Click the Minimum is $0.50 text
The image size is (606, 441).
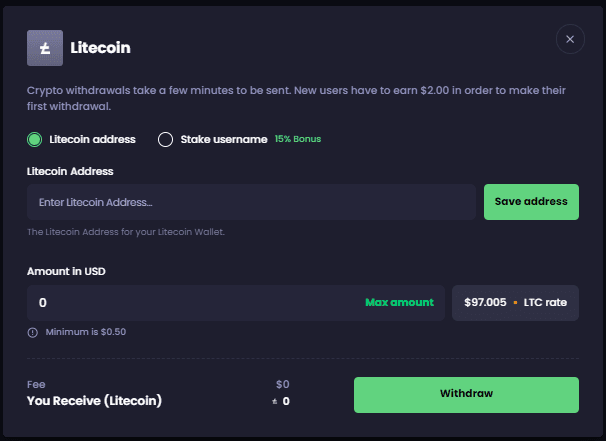(86, 332)
